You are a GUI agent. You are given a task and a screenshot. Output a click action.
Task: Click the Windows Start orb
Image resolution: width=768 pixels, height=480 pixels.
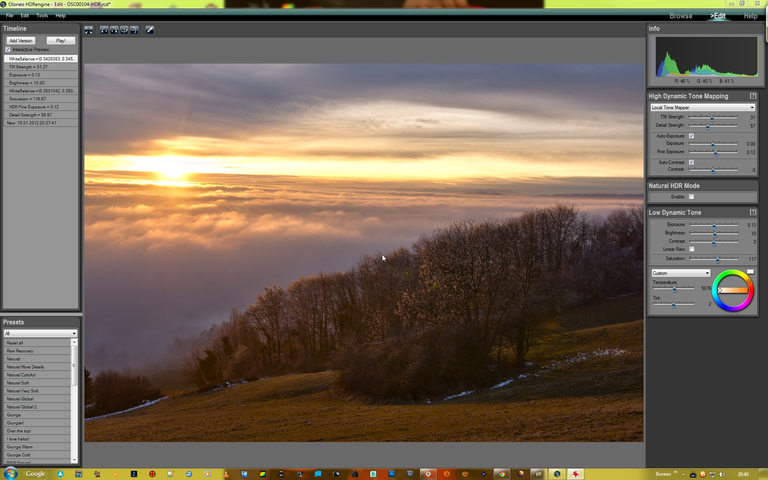click(10, 473)
